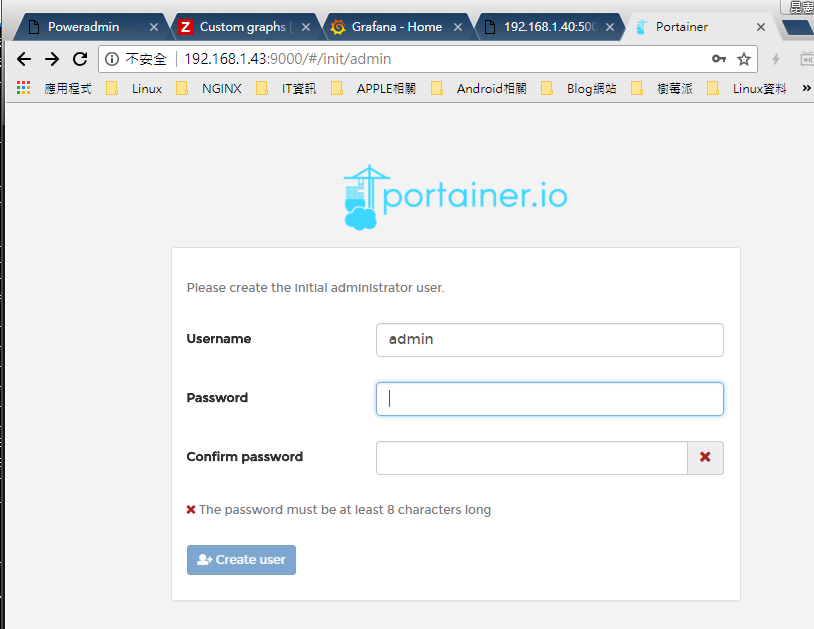Switch to the 192.168.1.40:500 tab

pos(550,27)
